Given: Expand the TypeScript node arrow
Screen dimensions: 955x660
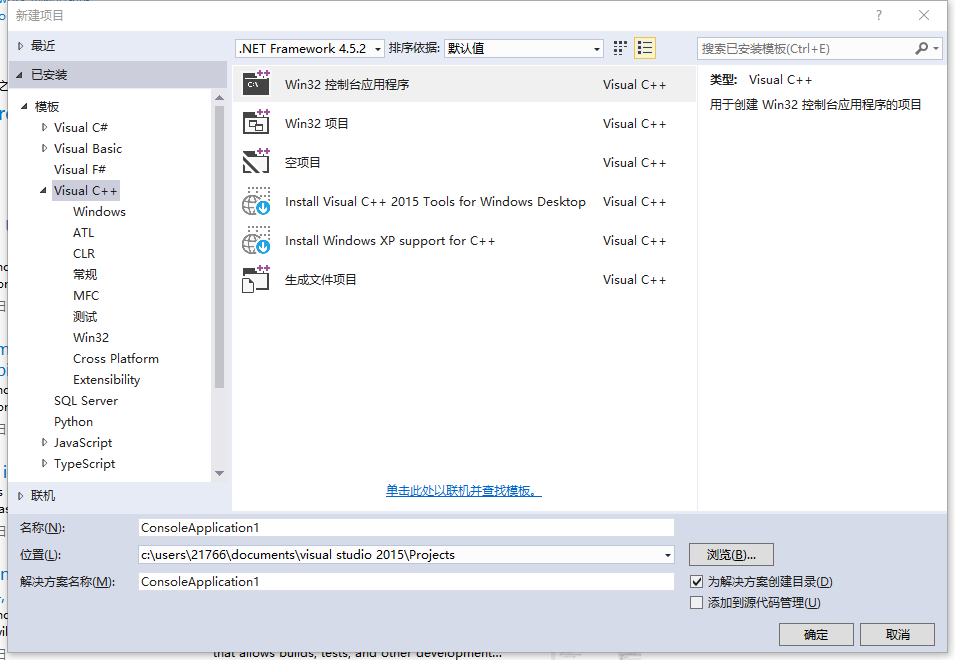Looking at the screenshot, I should pos(44,463).
